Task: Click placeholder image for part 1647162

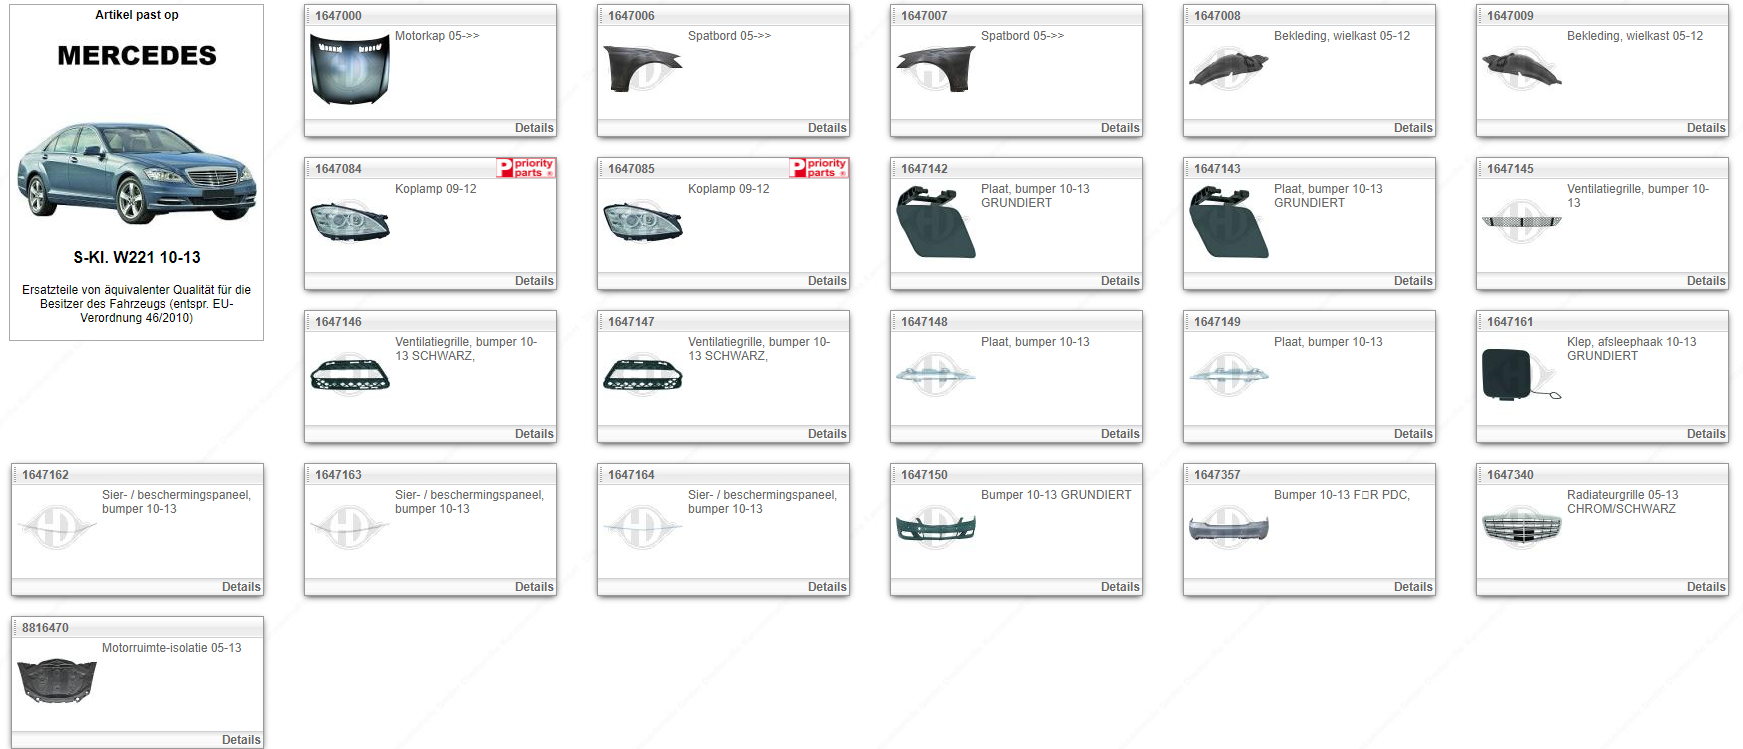Action: [57, 528]
